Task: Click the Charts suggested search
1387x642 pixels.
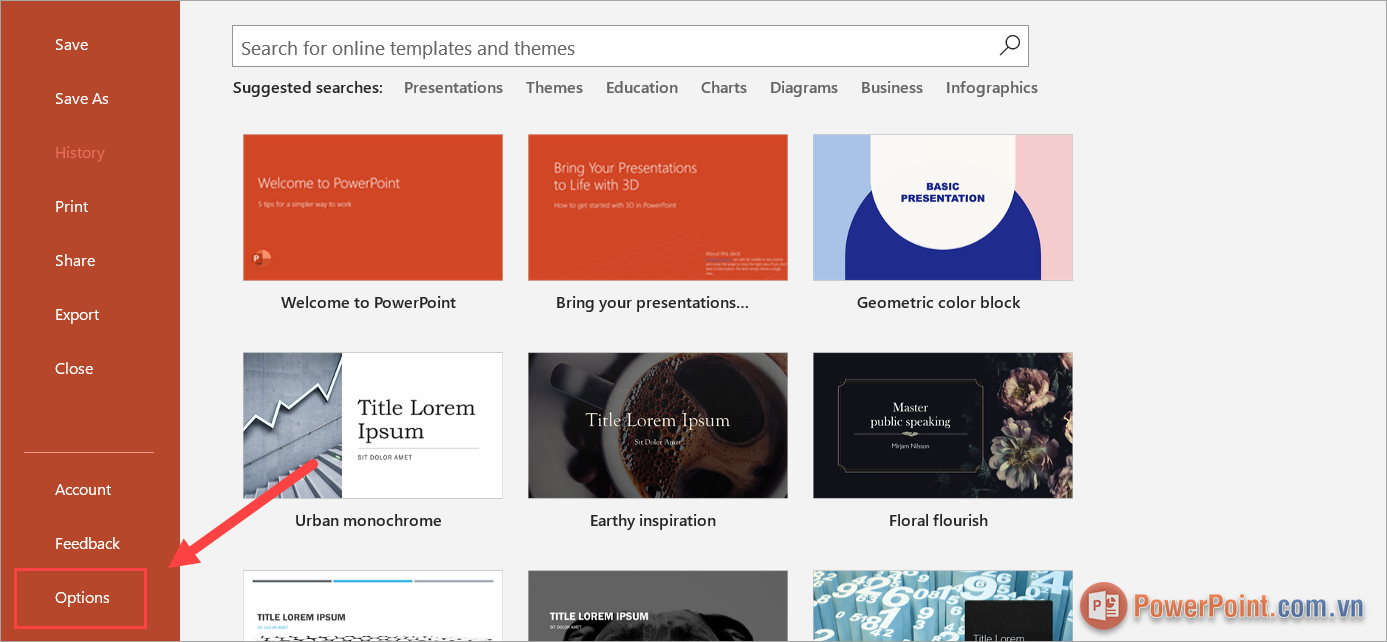Action: pyautogui.click(x=723, y=87)
